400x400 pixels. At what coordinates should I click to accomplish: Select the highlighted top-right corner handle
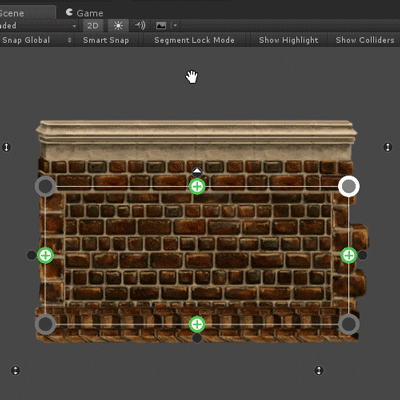(349, 186)
